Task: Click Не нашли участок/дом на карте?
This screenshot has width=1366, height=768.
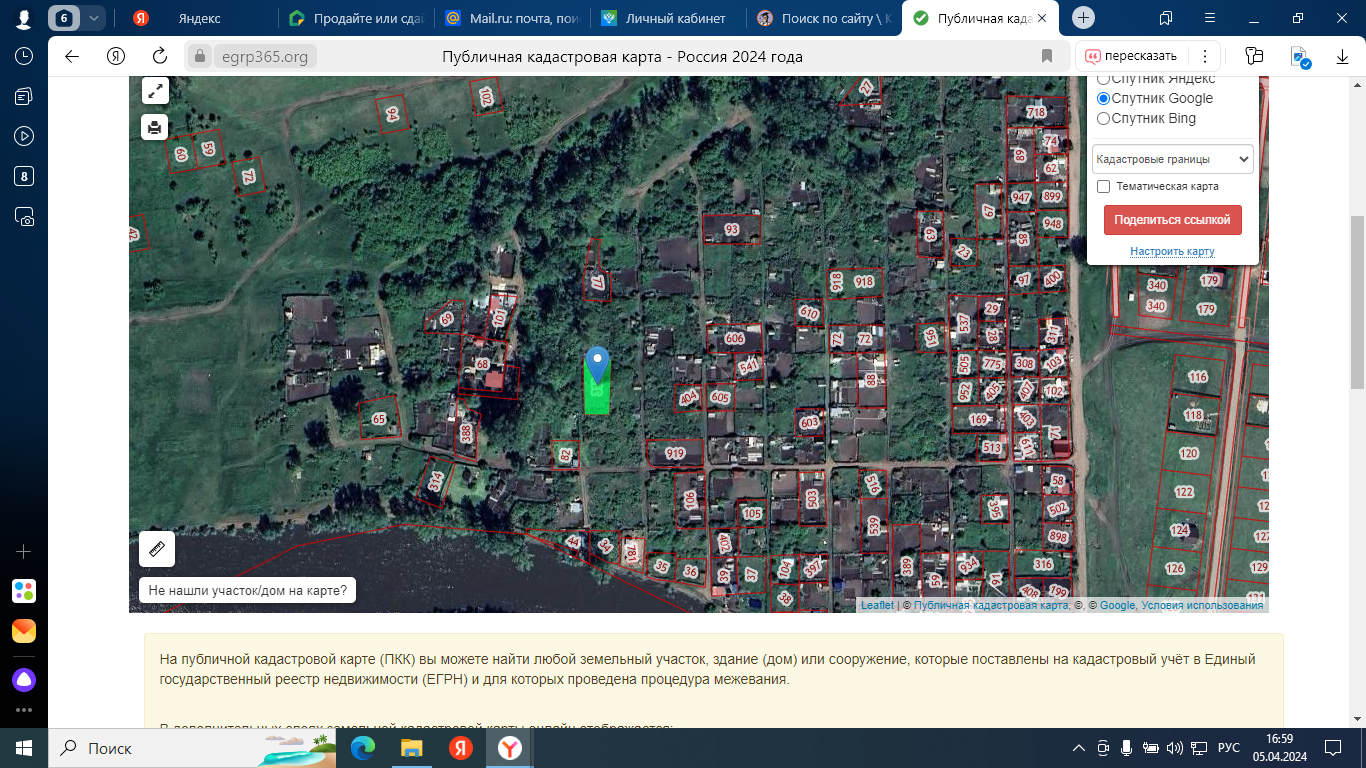Action: pyautogui.click(x=248, y=591)
